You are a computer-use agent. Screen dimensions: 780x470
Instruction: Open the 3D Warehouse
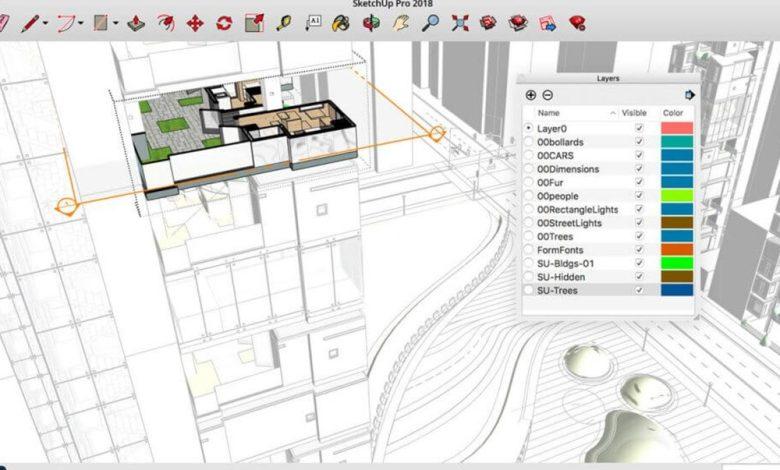[488, 23]
